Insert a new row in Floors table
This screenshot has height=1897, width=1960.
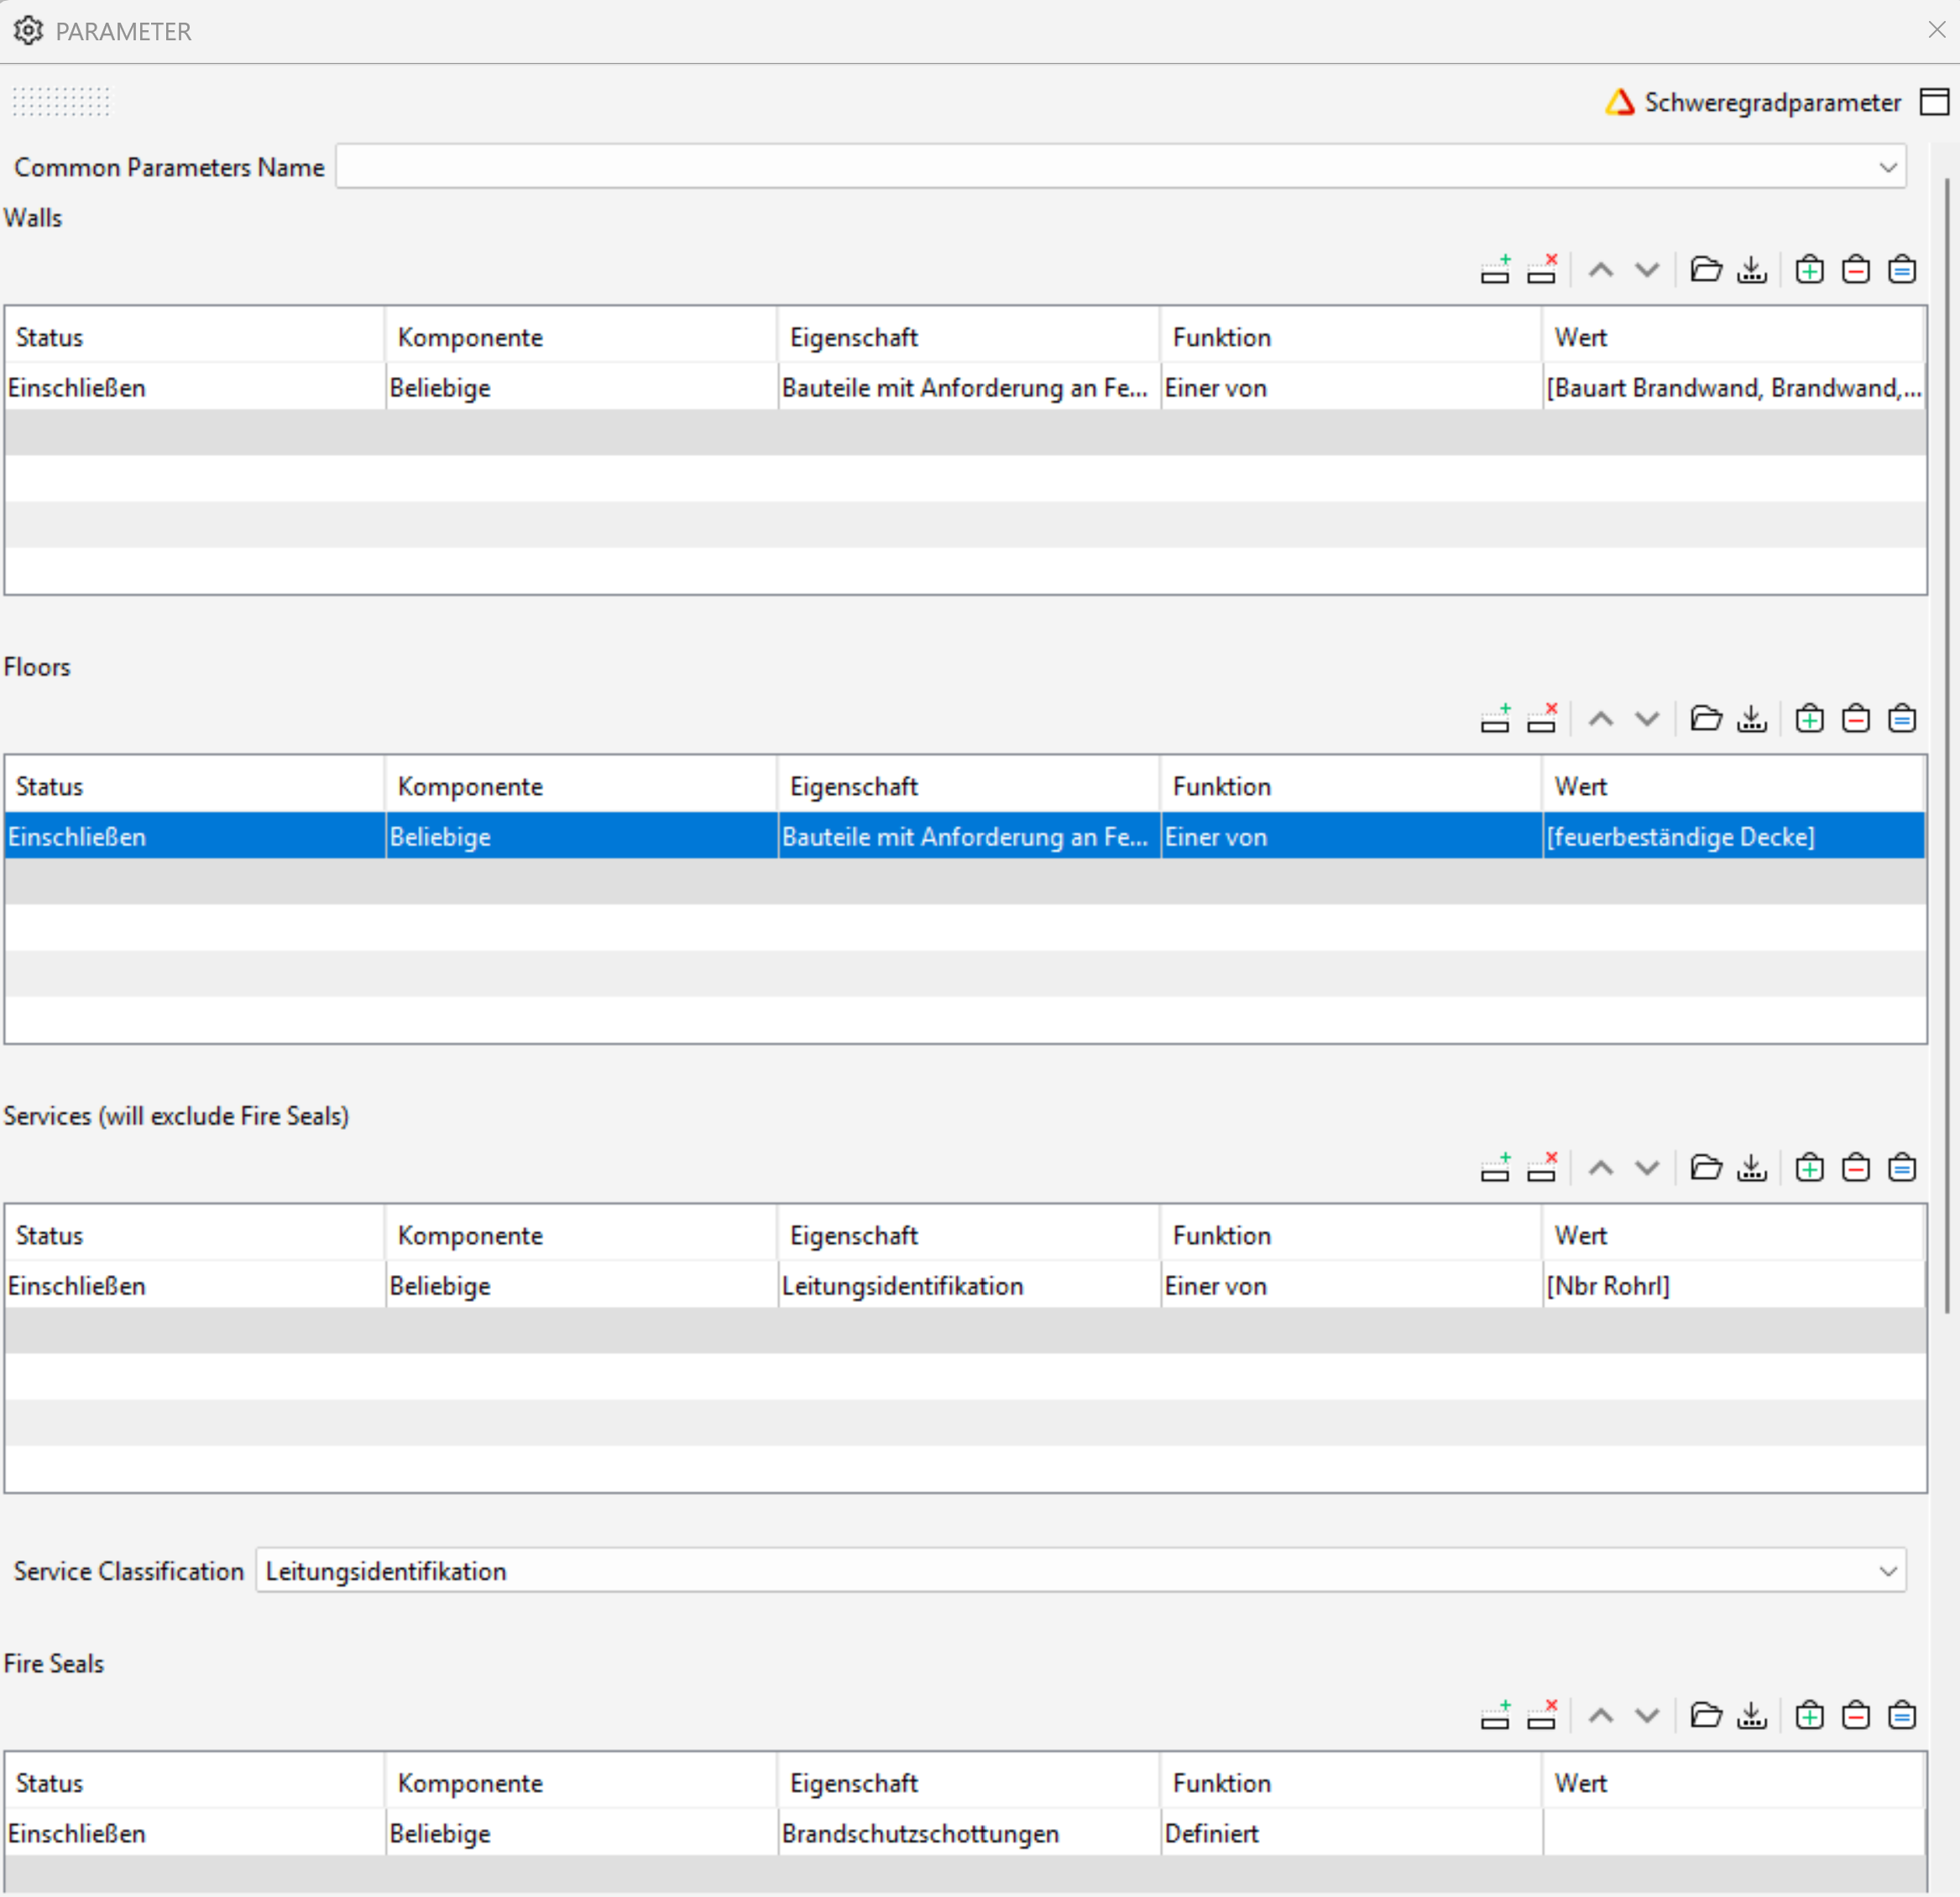1495,719
